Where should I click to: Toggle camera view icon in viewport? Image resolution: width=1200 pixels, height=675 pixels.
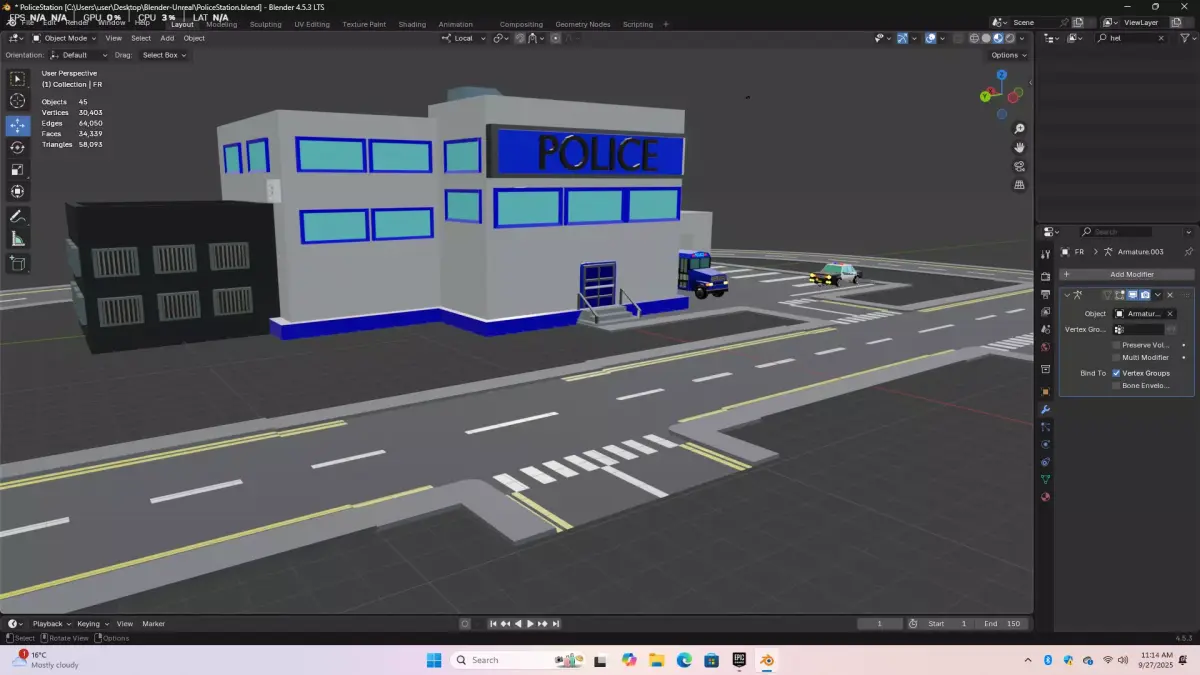click(x=1019, y=166)
